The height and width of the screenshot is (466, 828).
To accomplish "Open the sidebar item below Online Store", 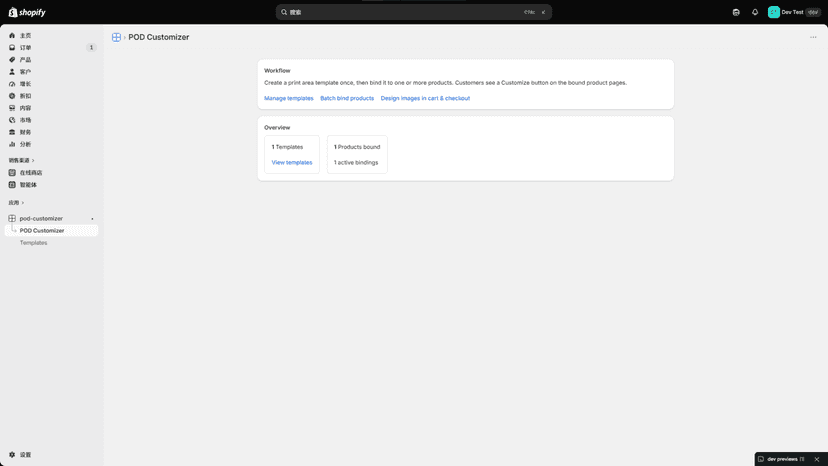I will click(x=51, y=185).
